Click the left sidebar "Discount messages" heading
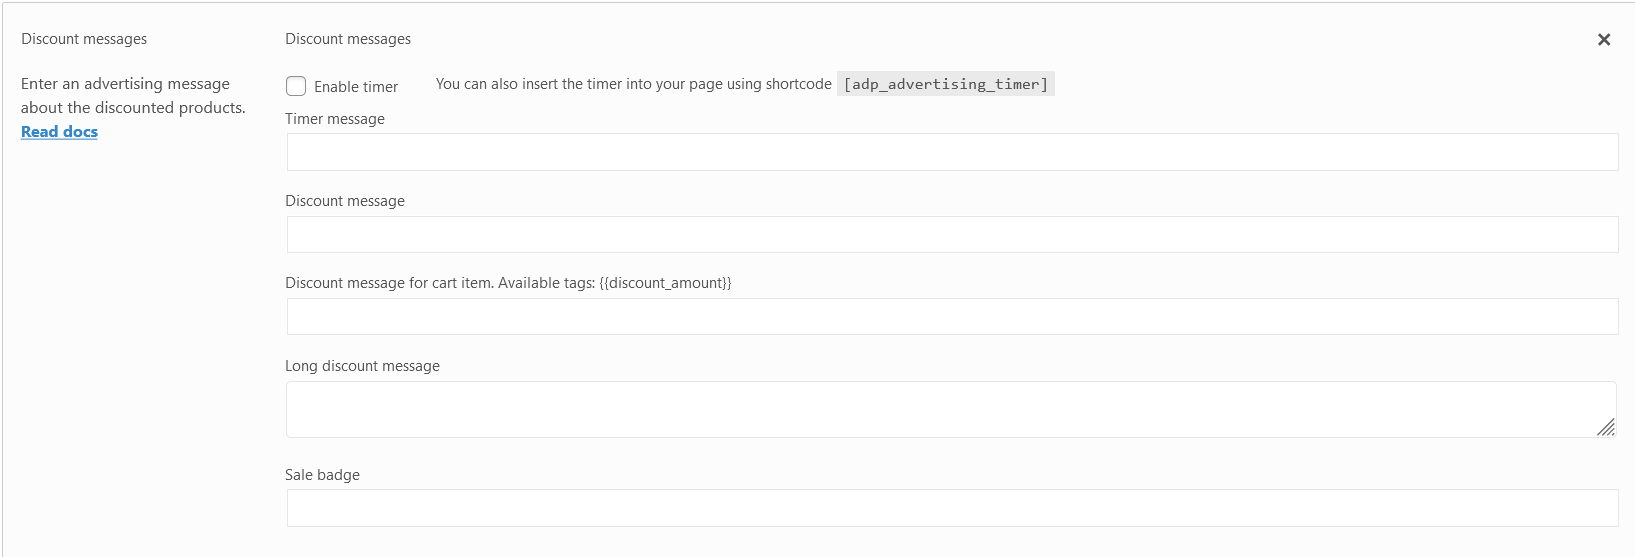The height and width of the screenshot is (557, 1635). [x=84, y=39]
